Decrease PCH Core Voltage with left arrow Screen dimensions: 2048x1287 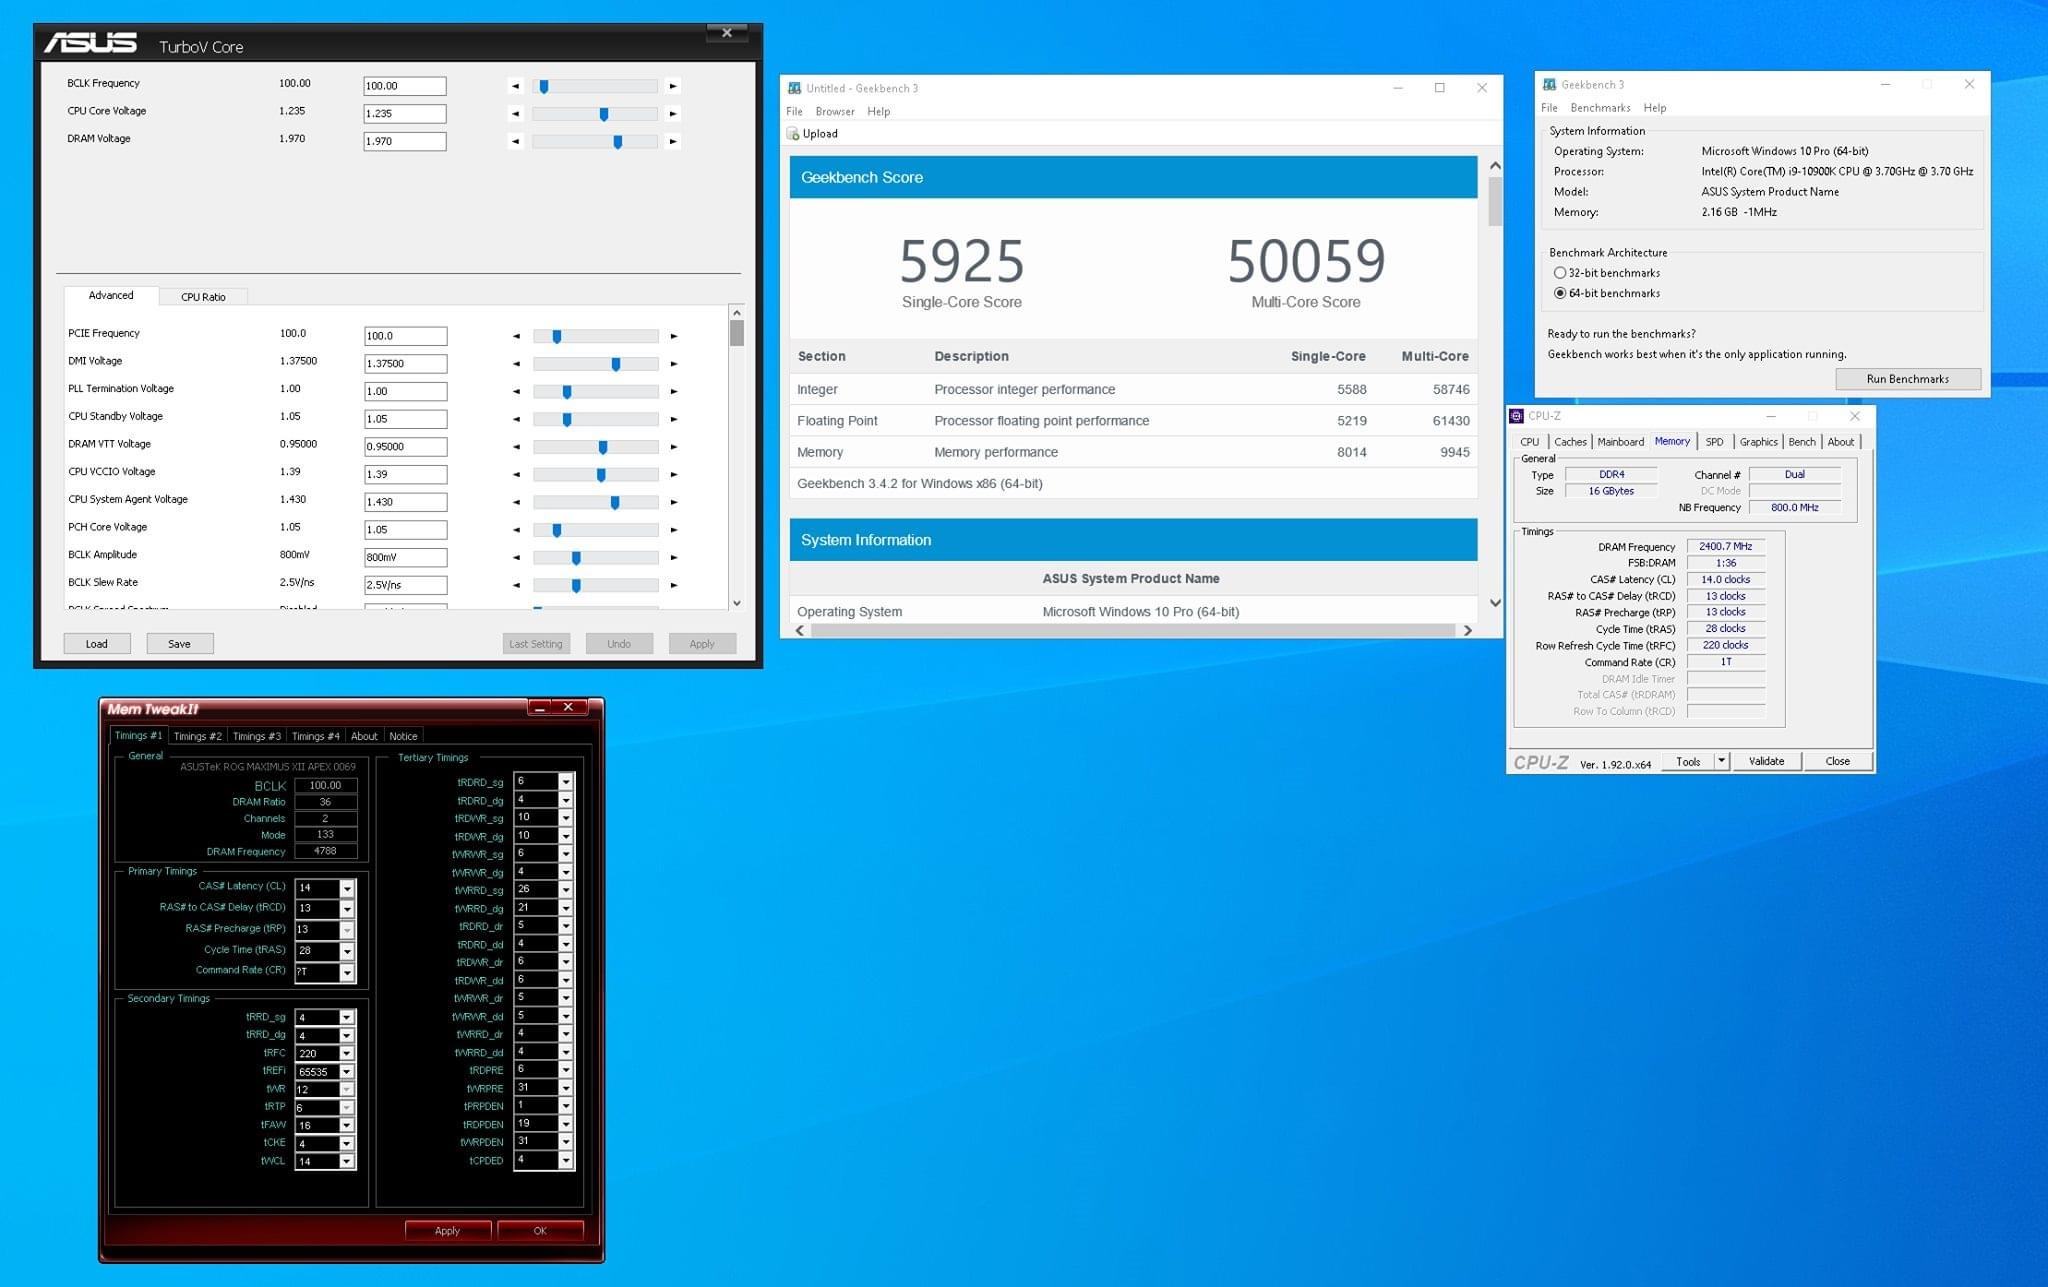point(517,530)
